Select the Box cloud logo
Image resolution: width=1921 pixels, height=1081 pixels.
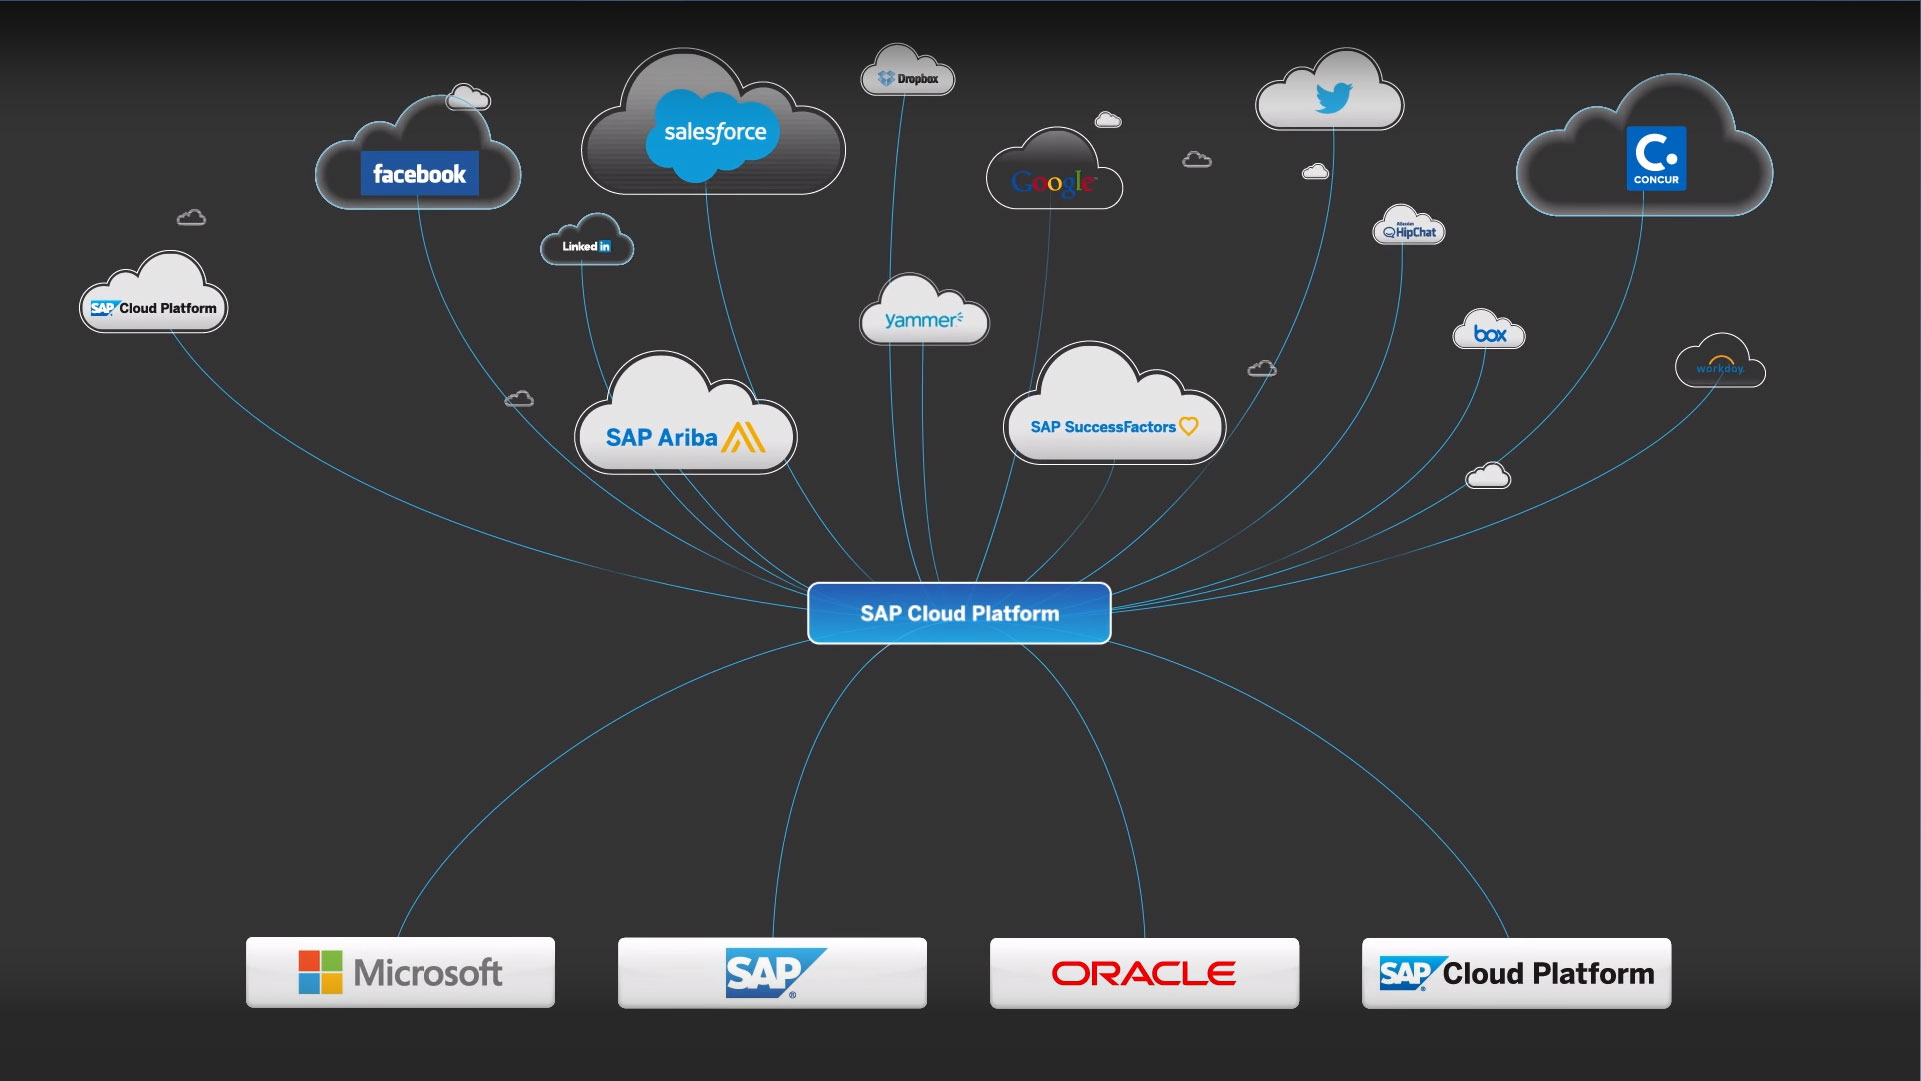pos(1489,334)
